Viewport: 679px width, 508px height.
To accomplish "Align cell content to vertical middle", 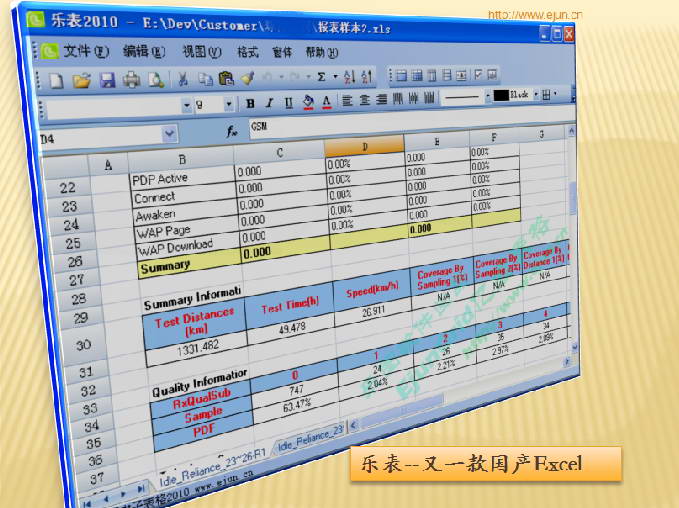I will coord(413,99).
